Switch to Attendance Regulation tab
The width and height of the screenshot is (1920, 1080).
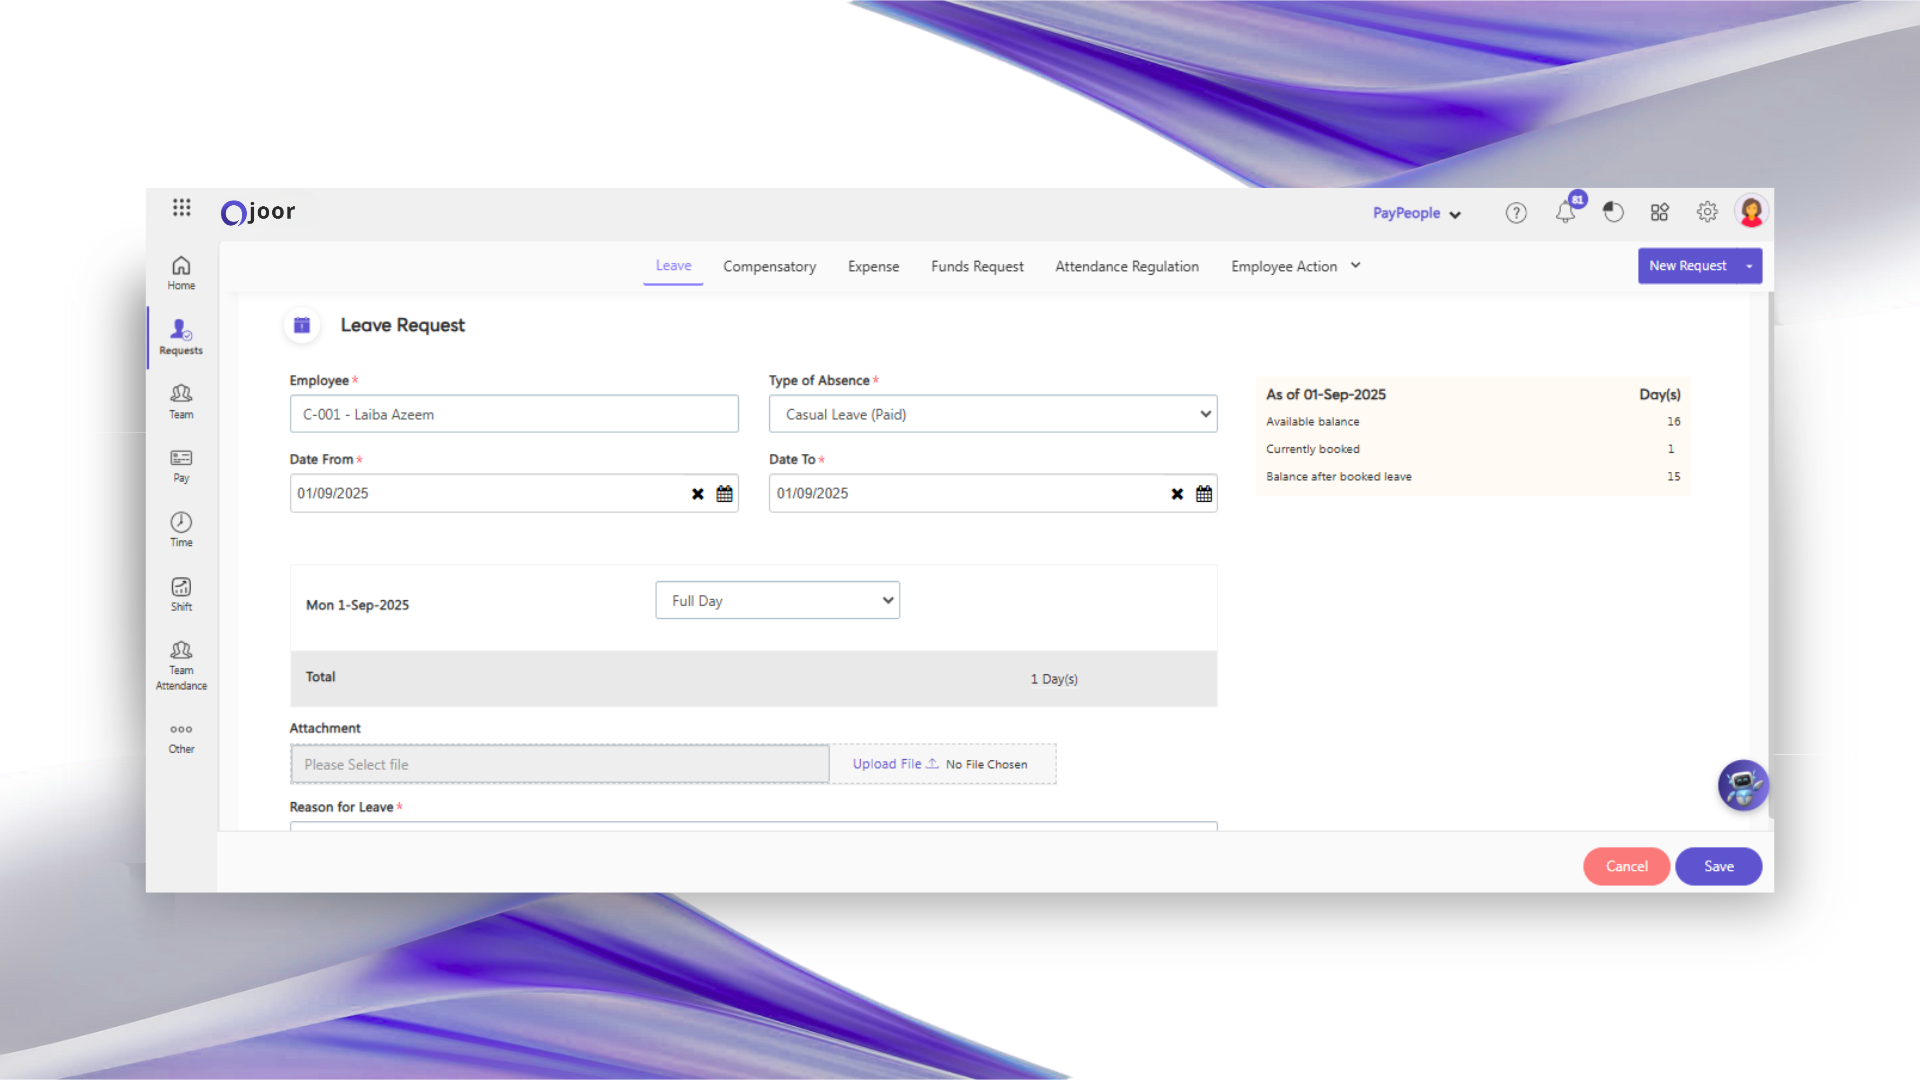click(1126, 267)
